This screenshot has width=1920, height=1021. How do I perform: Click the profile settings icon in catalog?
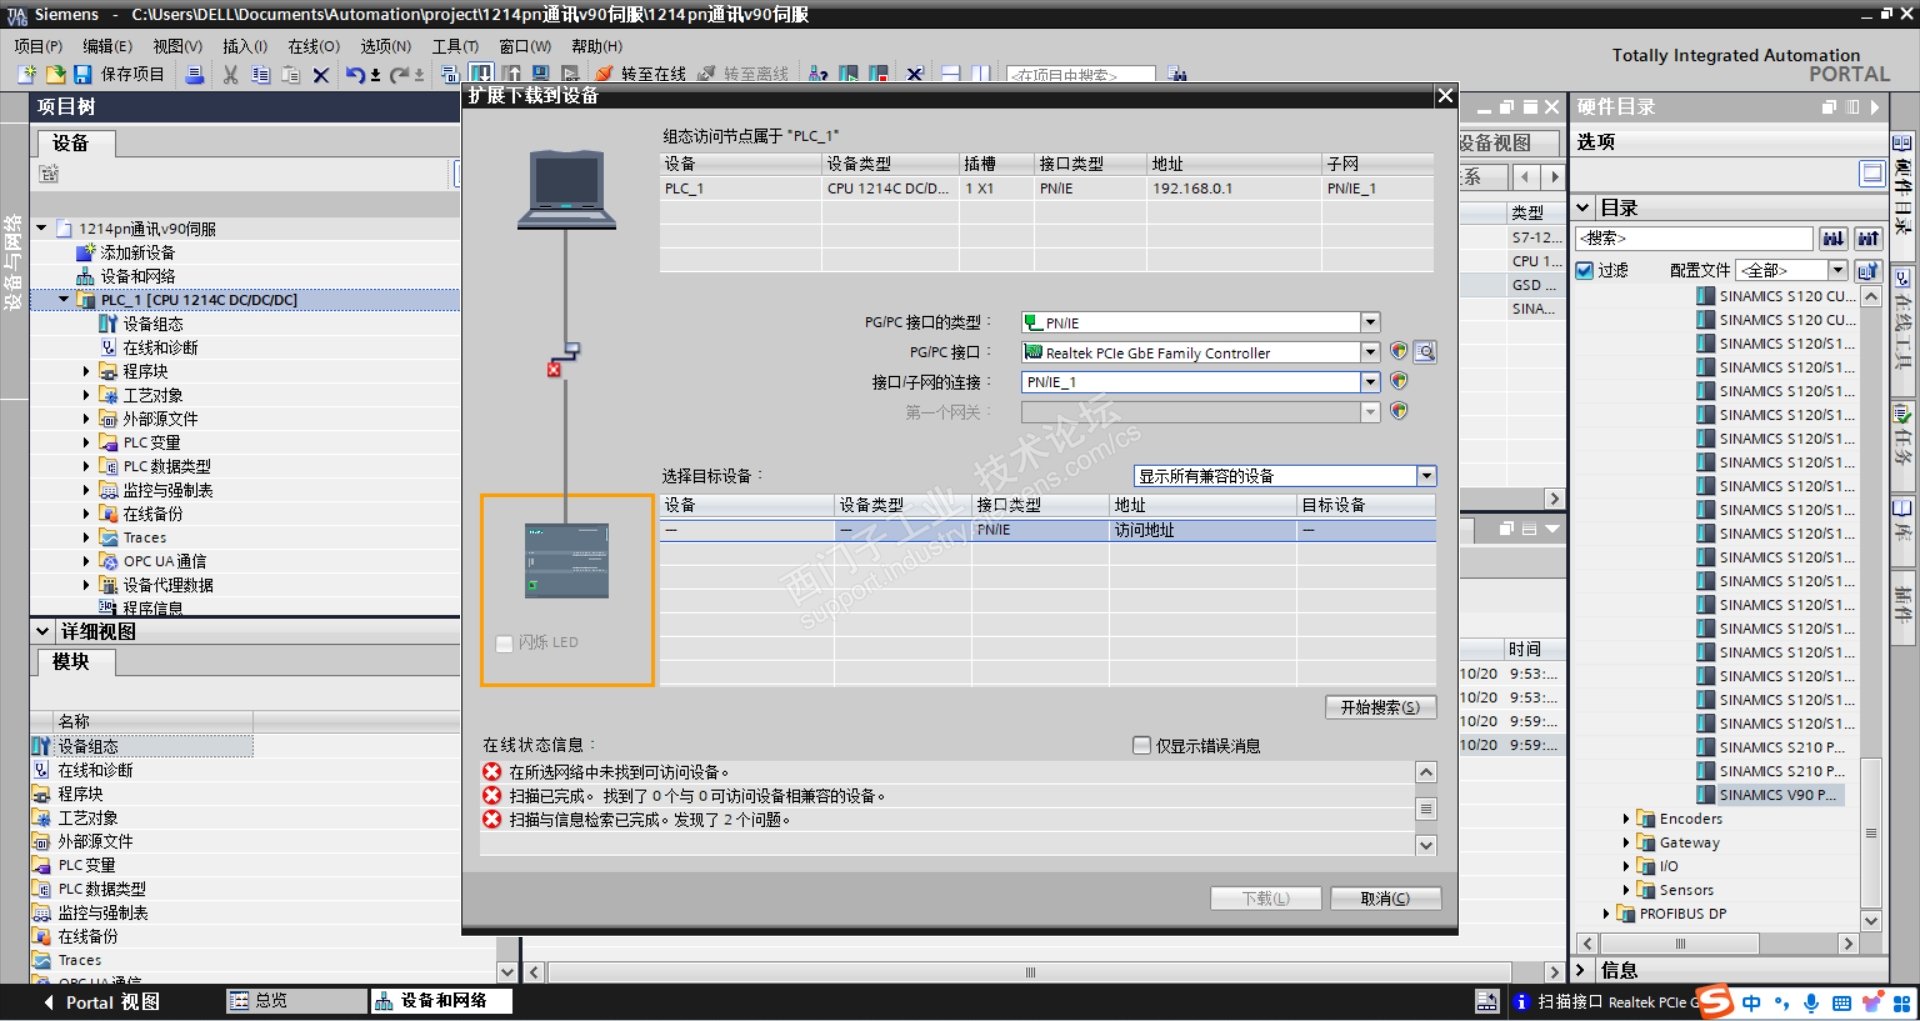click(1868, 270)
